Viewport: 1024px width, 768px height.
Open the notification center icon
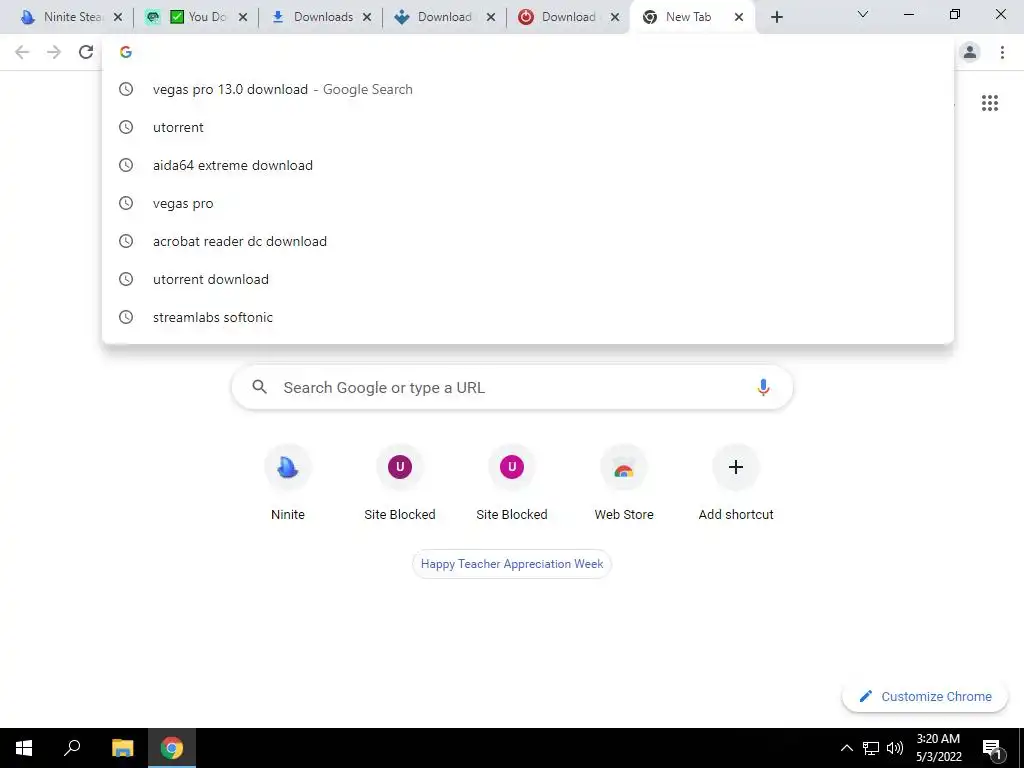[992, 748]
